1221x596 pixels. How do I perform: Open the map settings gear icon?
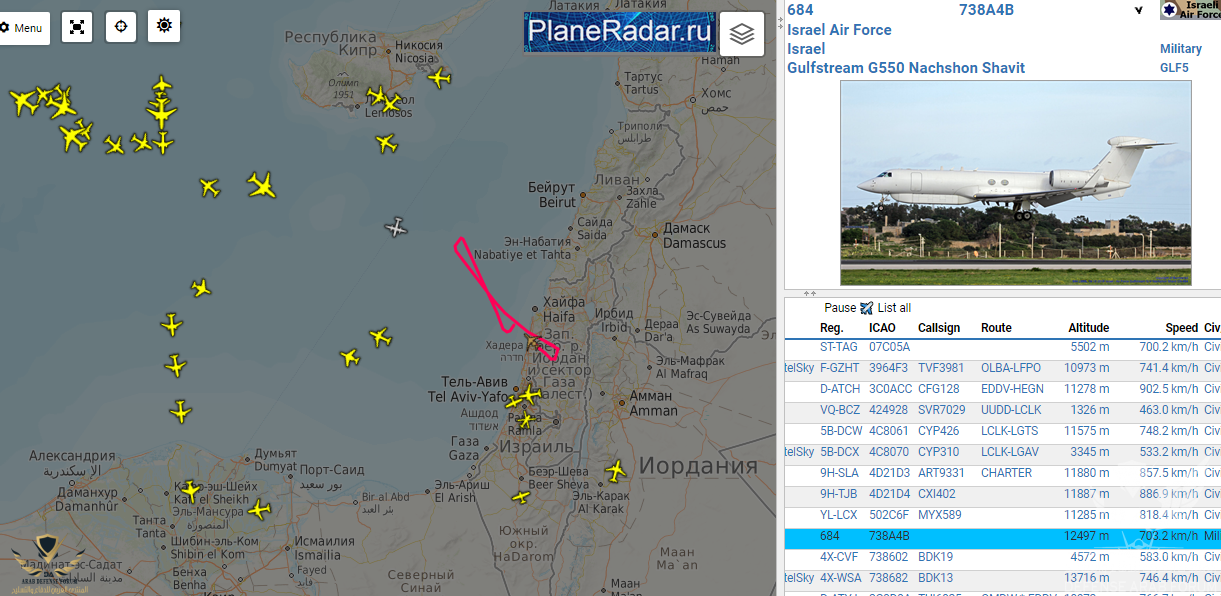coord(164,26)
